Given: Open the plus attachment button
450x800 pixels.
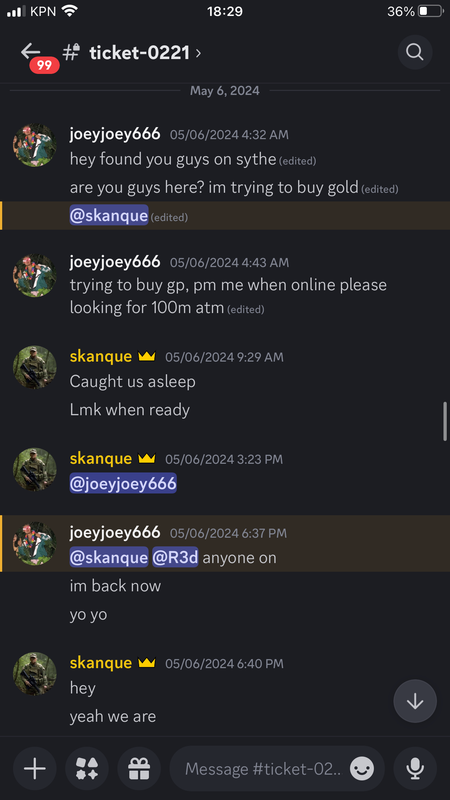Looking at the screenshot, I should [35, 768].
